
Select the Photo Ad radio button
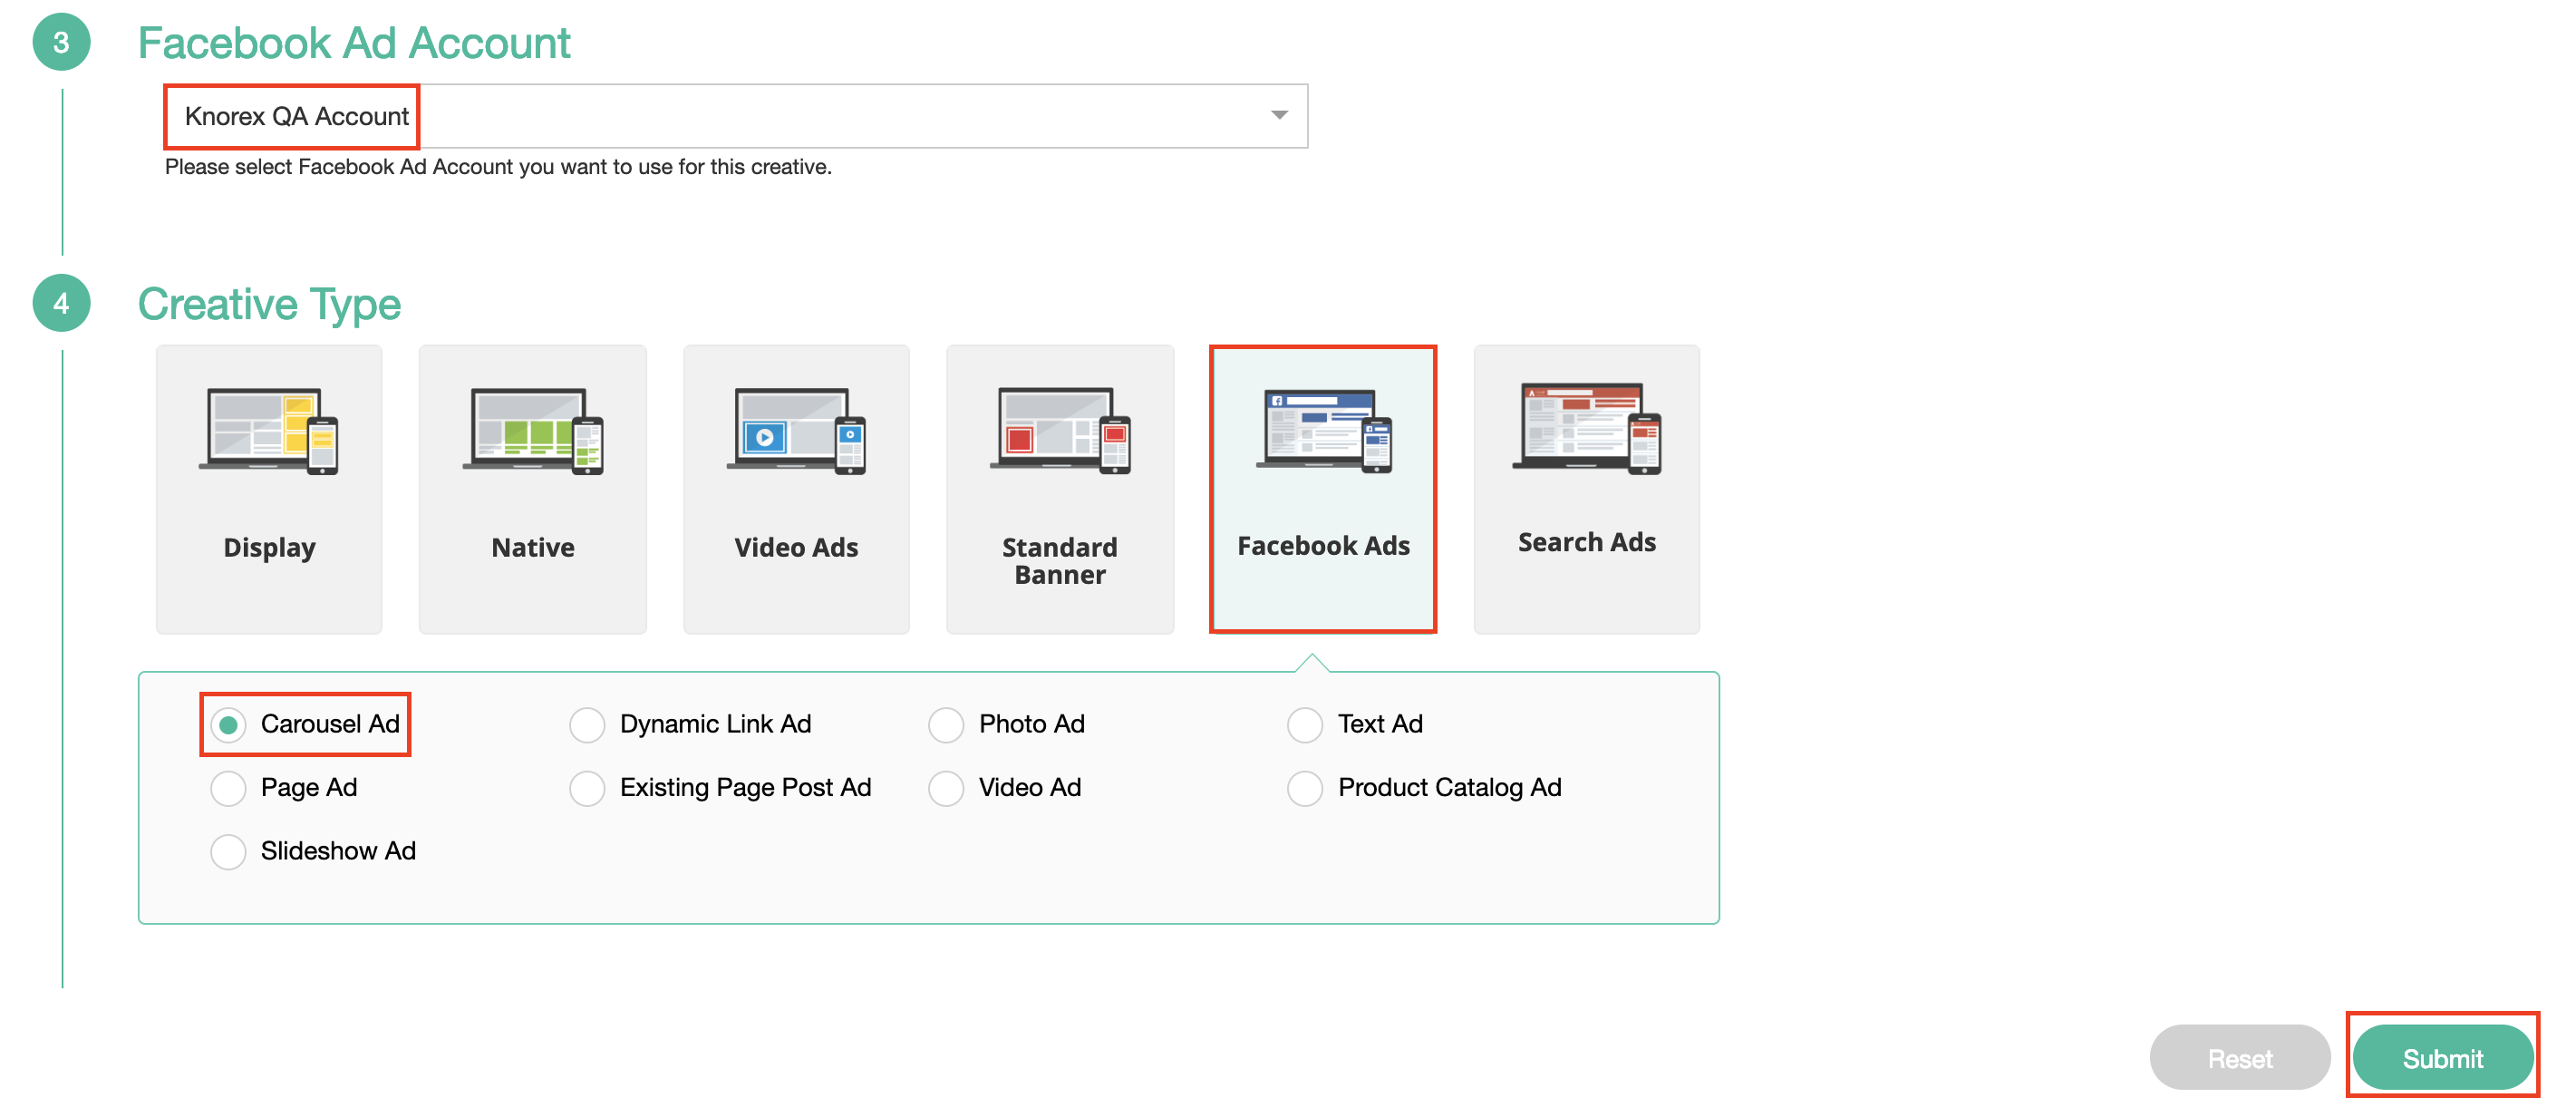tap(946, 724)
